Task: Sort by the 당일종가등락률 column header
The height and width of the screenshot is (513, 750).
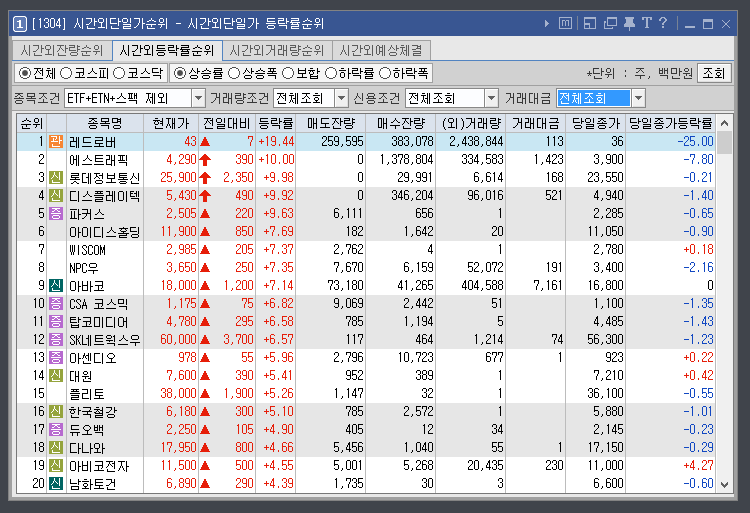Action: [x=670, y=123]
